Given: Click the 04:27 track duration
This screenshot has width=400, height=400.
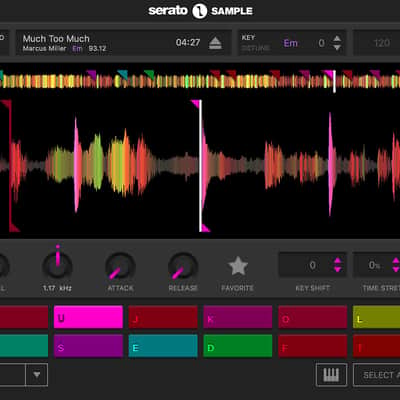Looking at the screenshot, I should tap(188, 43).
